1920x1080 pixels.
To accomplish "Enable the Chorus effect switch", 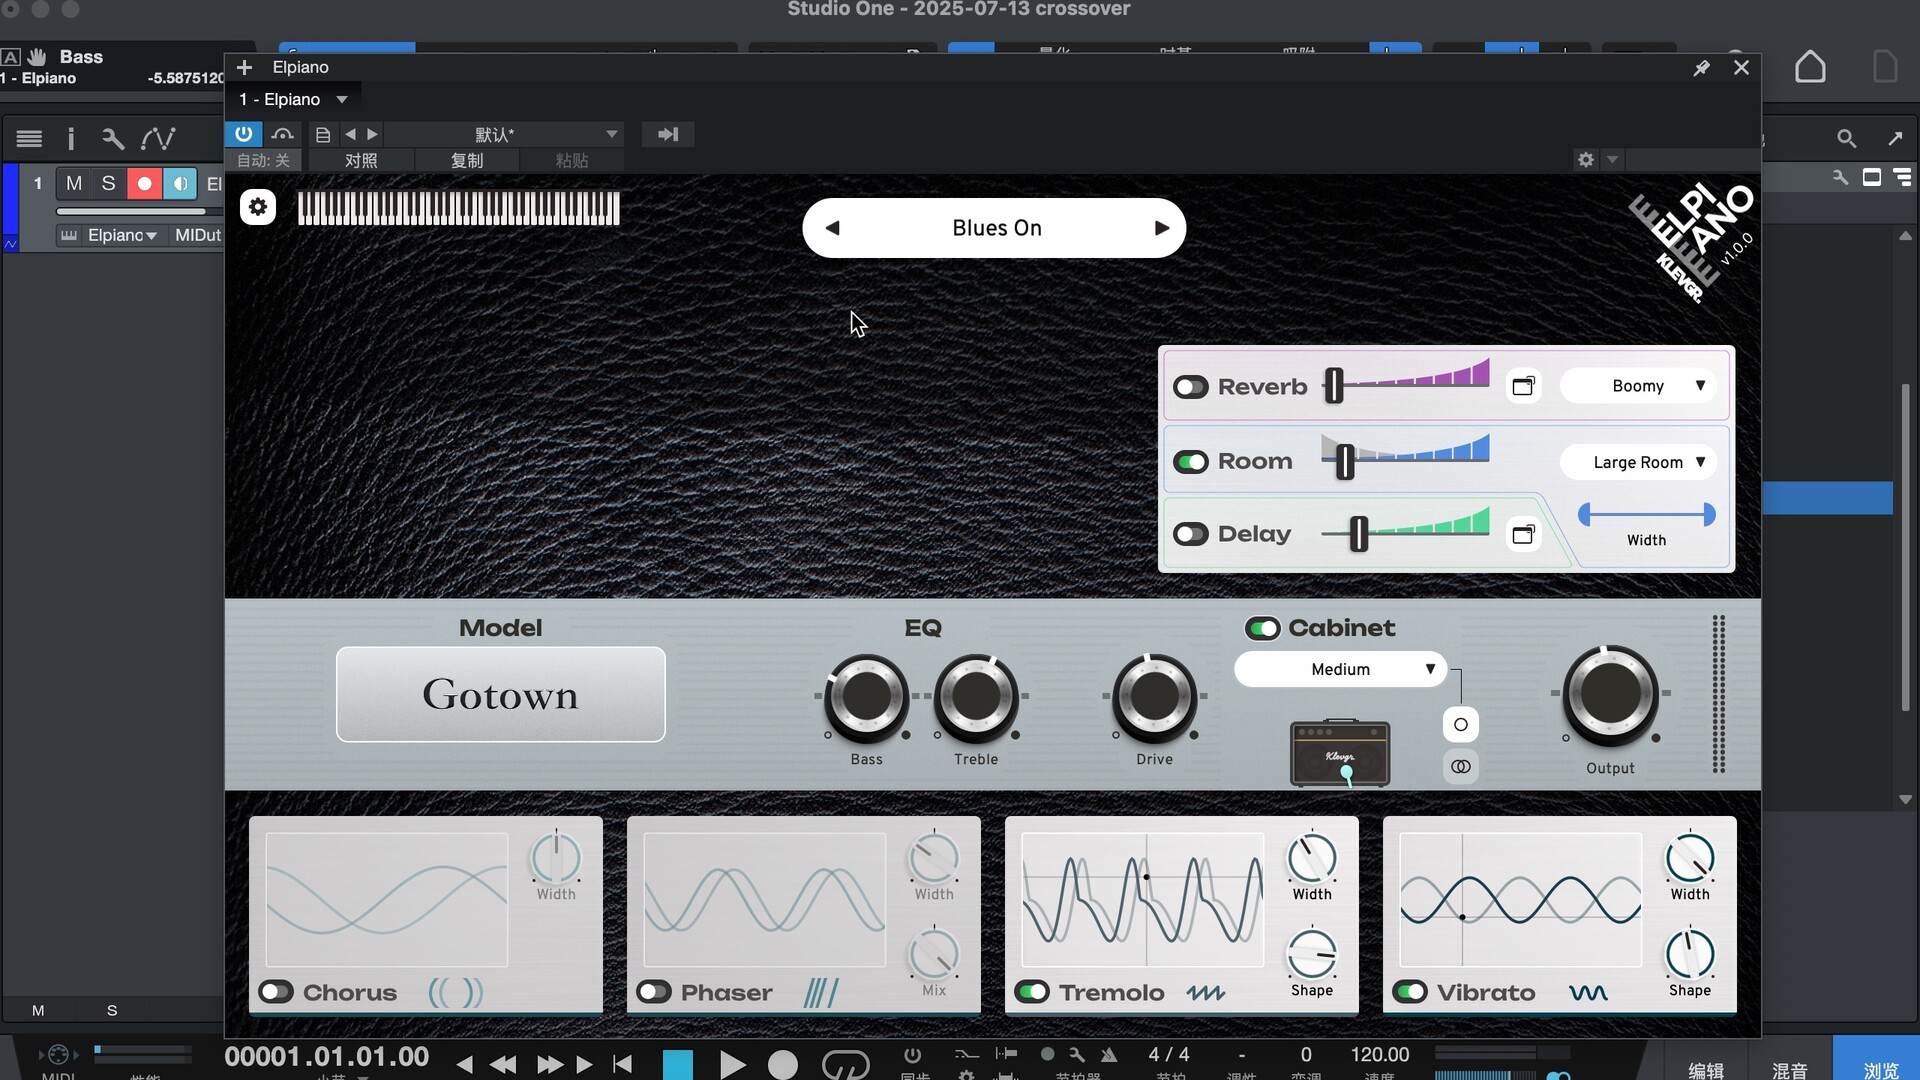I will click(276, 992).
